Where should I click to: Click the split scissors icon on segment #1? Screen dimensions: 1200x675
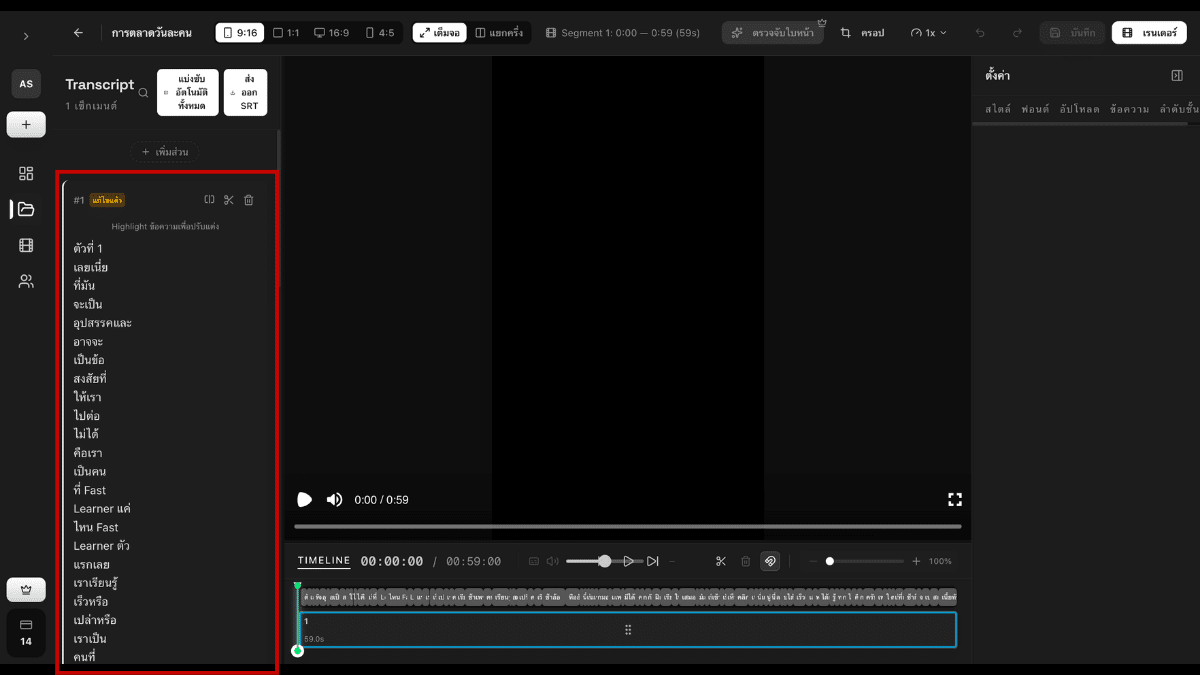229,200
